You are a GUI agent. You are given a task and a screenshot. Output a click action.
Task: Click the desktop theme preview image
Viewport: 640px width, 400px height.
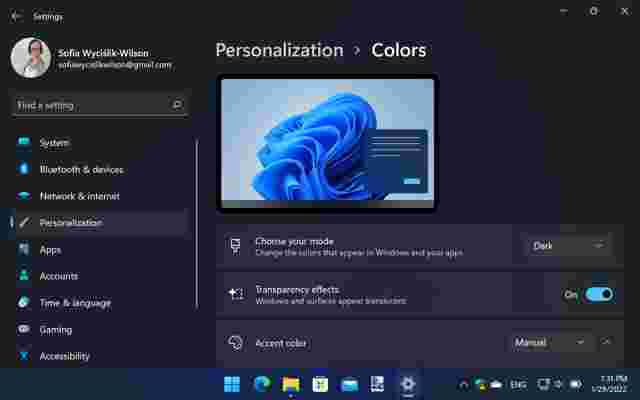point(327,143)
